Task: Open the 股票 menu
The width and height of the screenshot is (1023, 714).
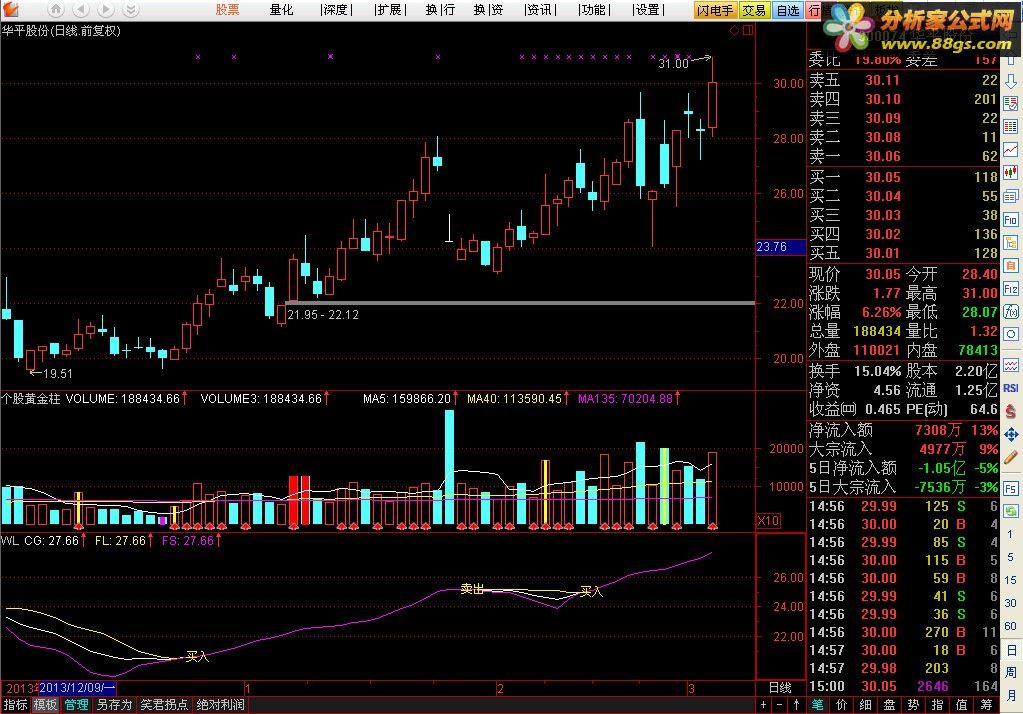Action: point(228,10)
